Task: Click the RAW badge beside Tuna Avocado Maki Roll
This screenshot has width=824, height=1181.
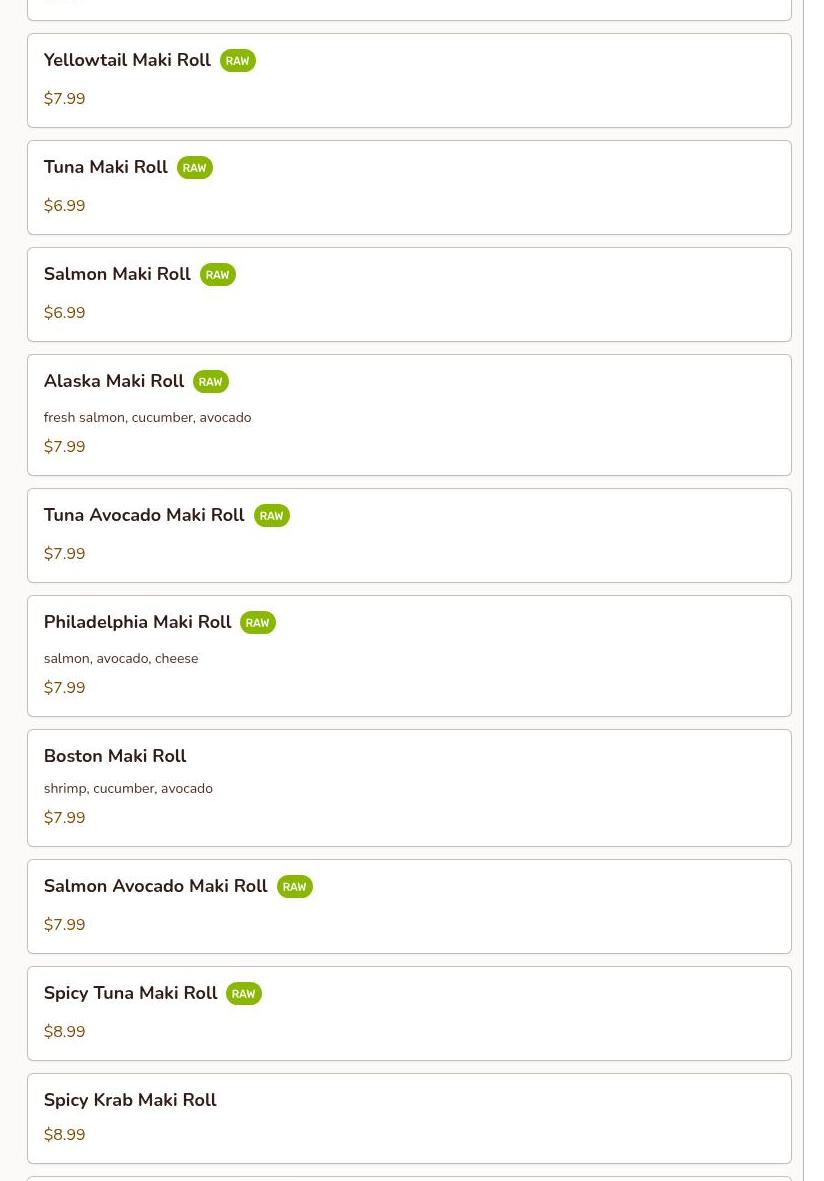Action: click(x=272, y=516)
